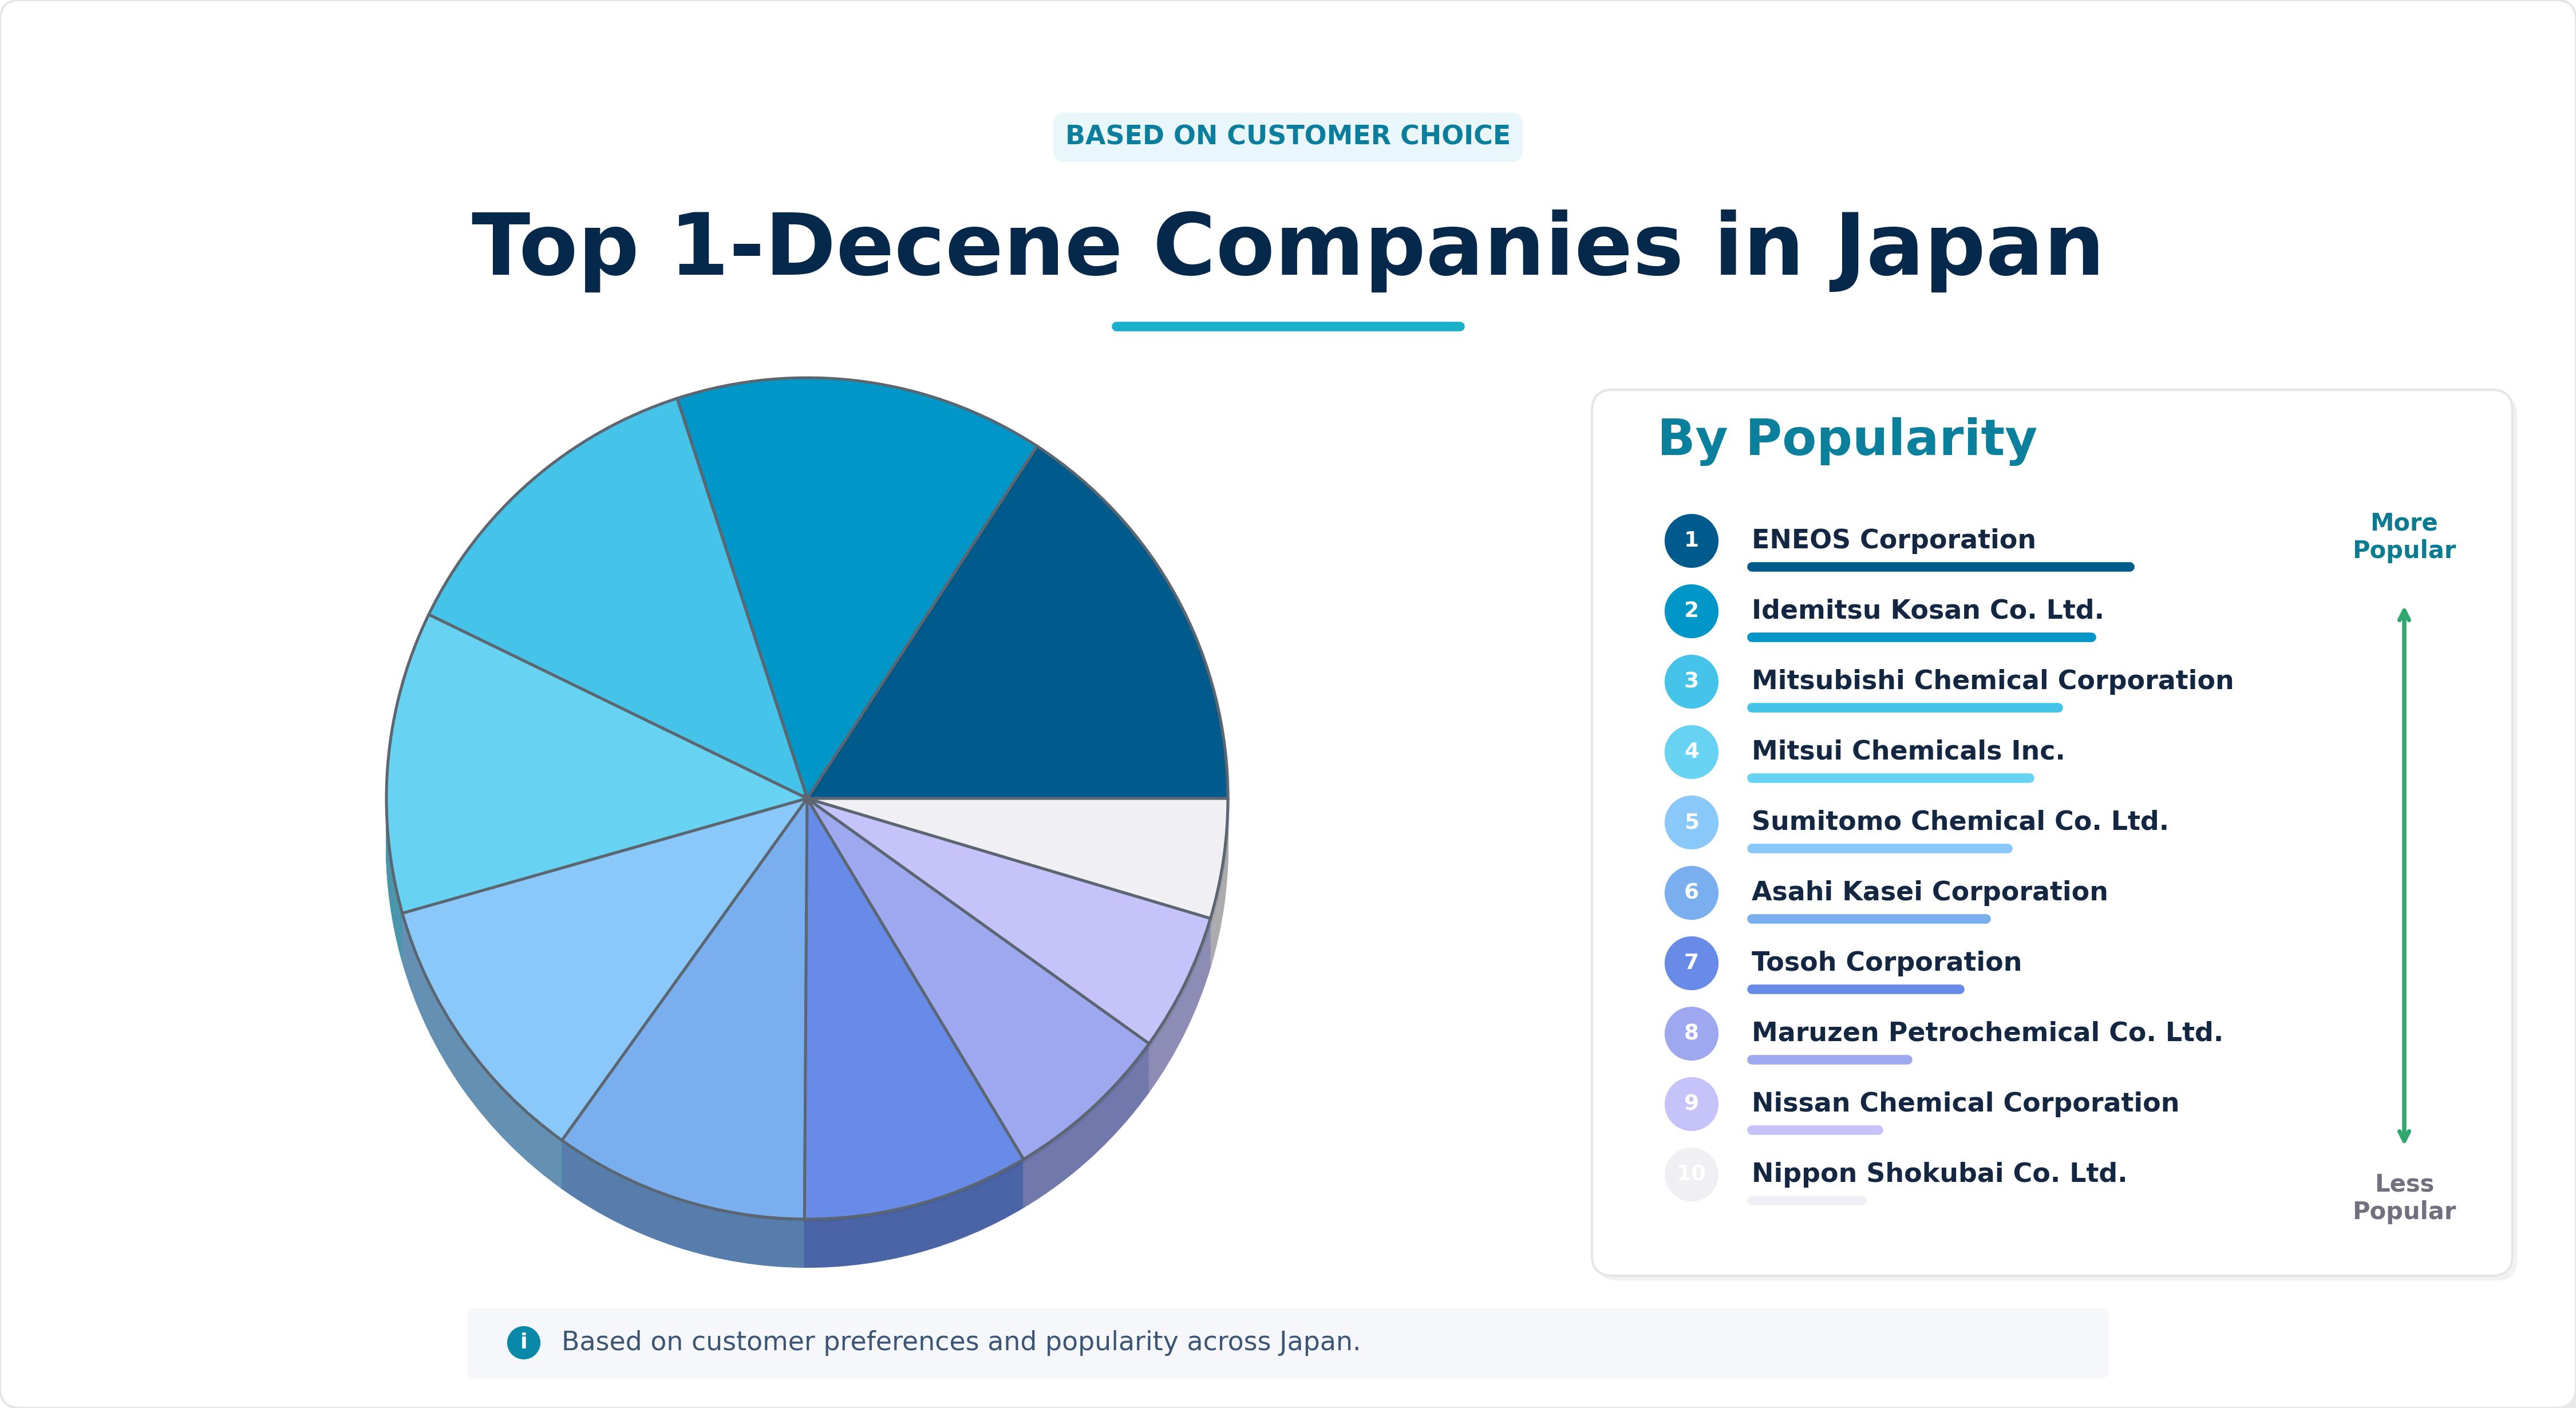Viewport: 2576px width, 1408px height.
Task: Select Nissan Chemical Corporation label
Action: tap(1965, 1102)
